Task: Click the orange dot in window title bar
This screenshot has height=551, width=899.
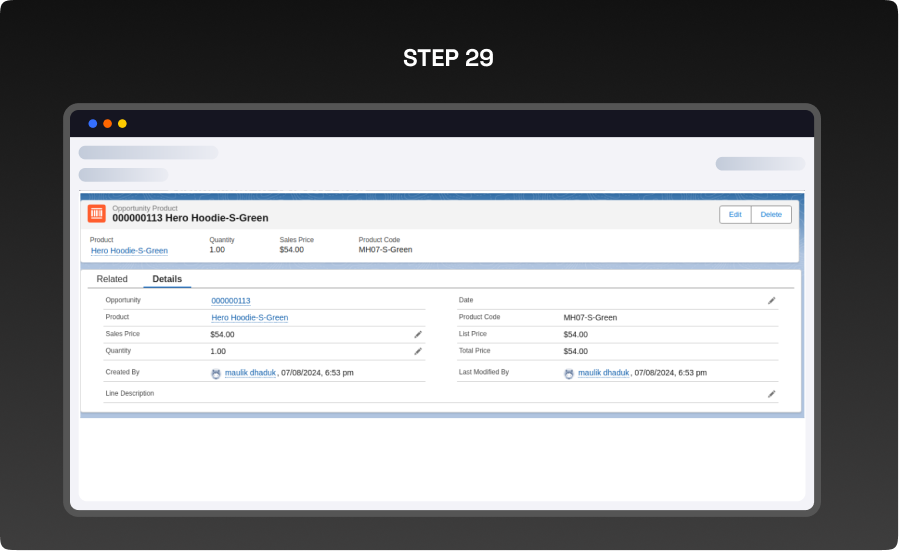Action: [108, 124]
